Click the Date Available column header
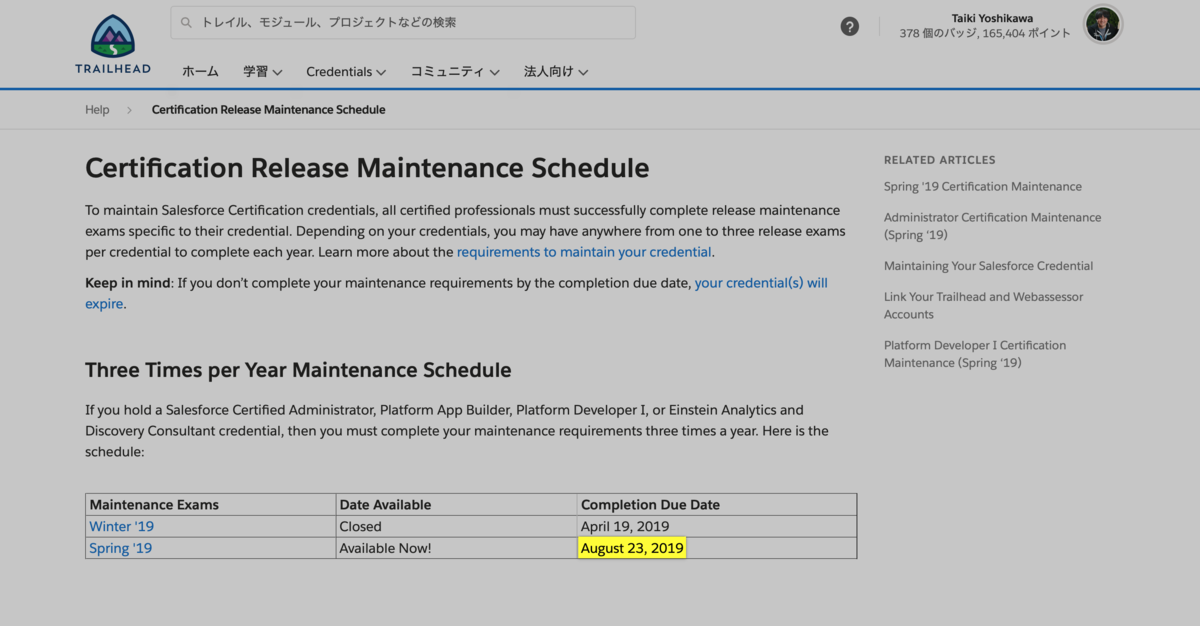This screenshot has width=1200, height=626. coord(457,504)
